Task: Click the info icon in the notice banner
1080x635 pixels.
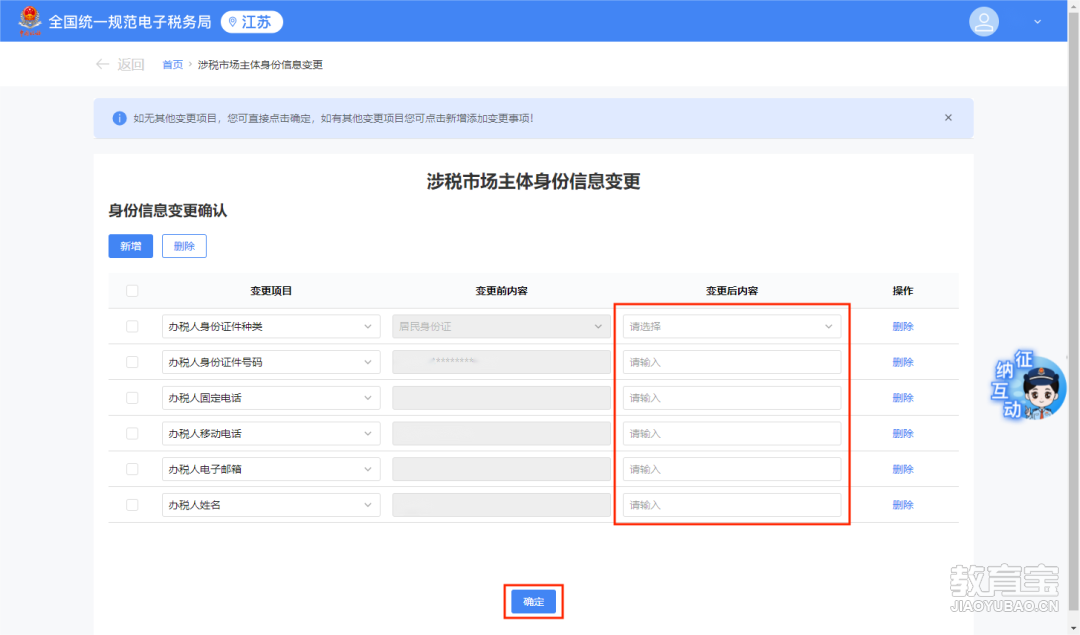Action: [119, 118]
